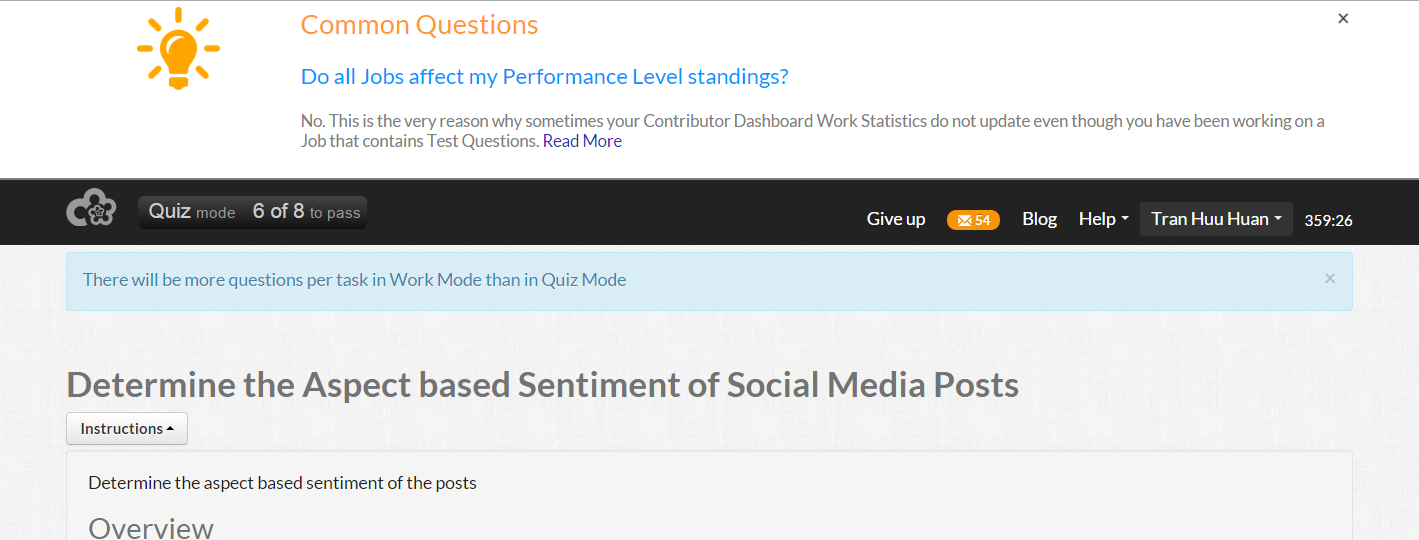Open the orange 54 messages envelope badge
Viewport: 1419px width, 540px height.
pos(973,220)
